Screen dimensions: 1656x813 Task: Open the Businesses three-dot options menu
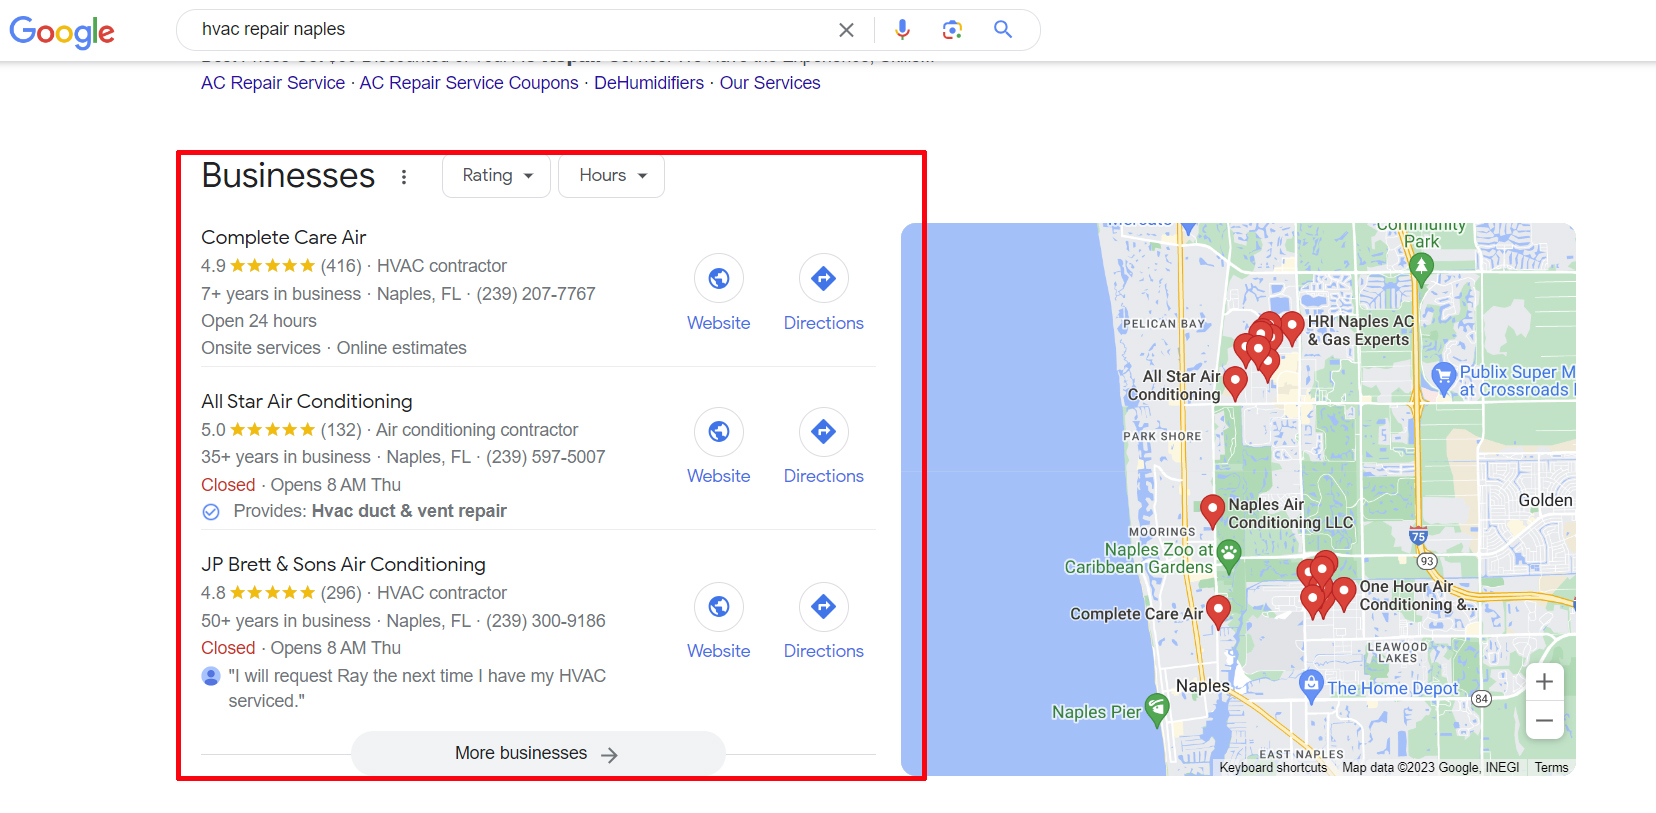tap(404, 177)
